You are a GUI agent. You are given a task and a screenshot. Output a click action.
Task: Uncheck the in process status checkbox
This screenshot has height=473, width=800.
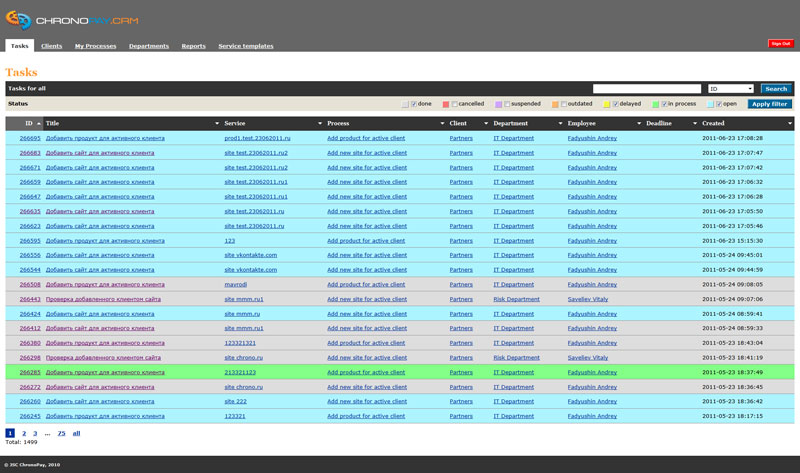pos(664,104)
